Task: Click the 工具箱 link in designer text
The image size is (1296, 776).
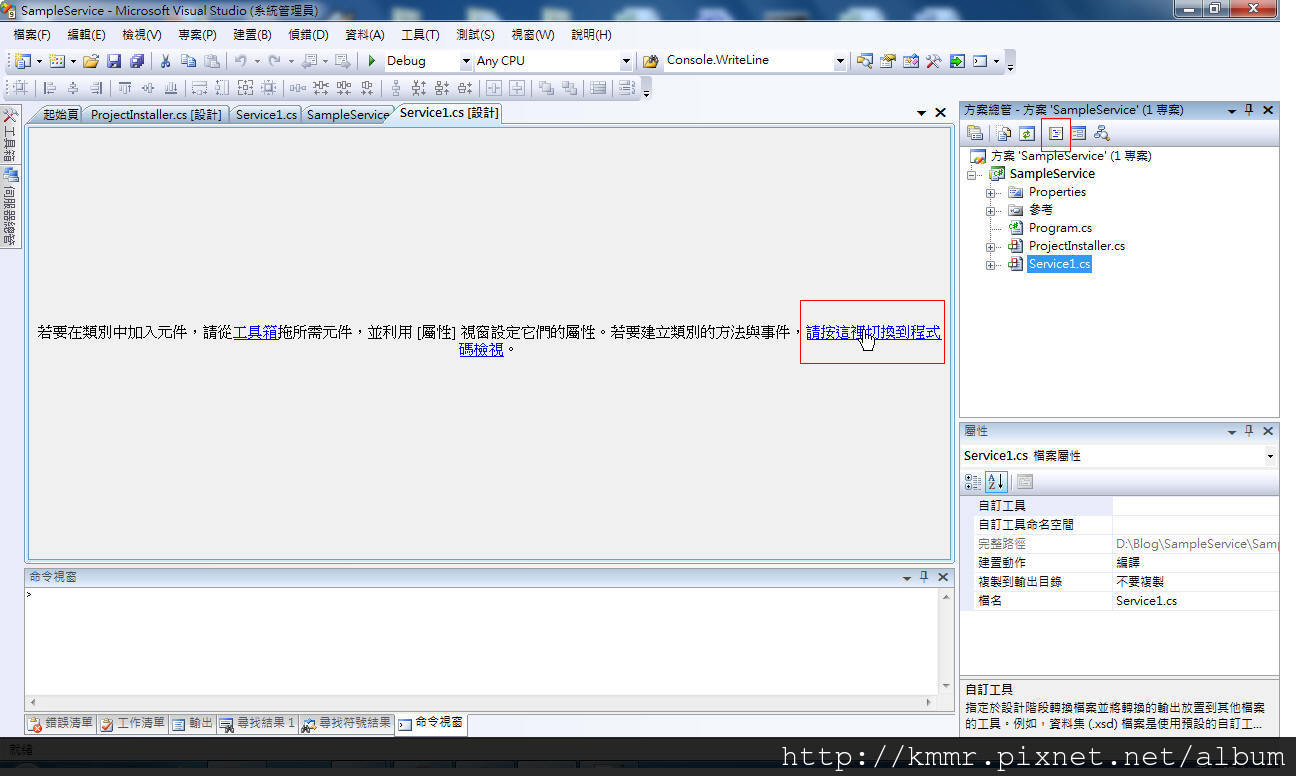Action: coord(255,333)
